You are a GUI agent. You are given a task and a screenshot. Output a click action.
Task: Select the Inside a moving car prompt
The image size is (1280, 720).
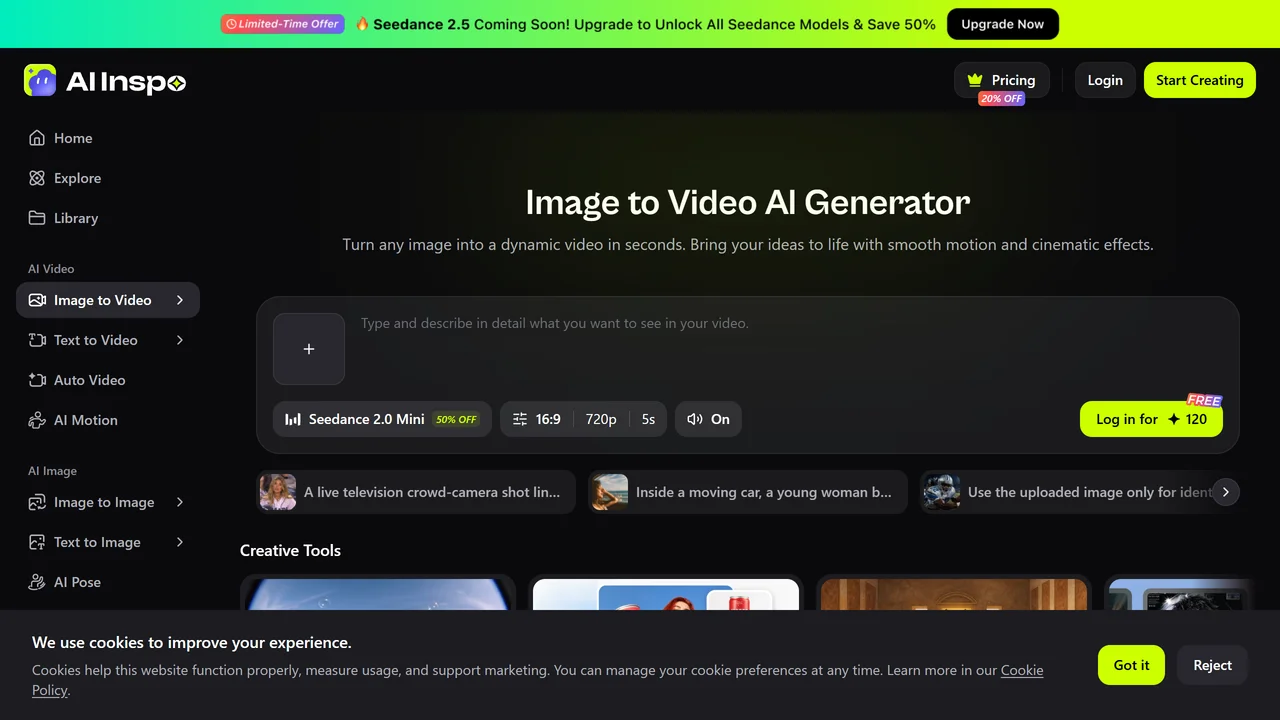coord(748,492)
